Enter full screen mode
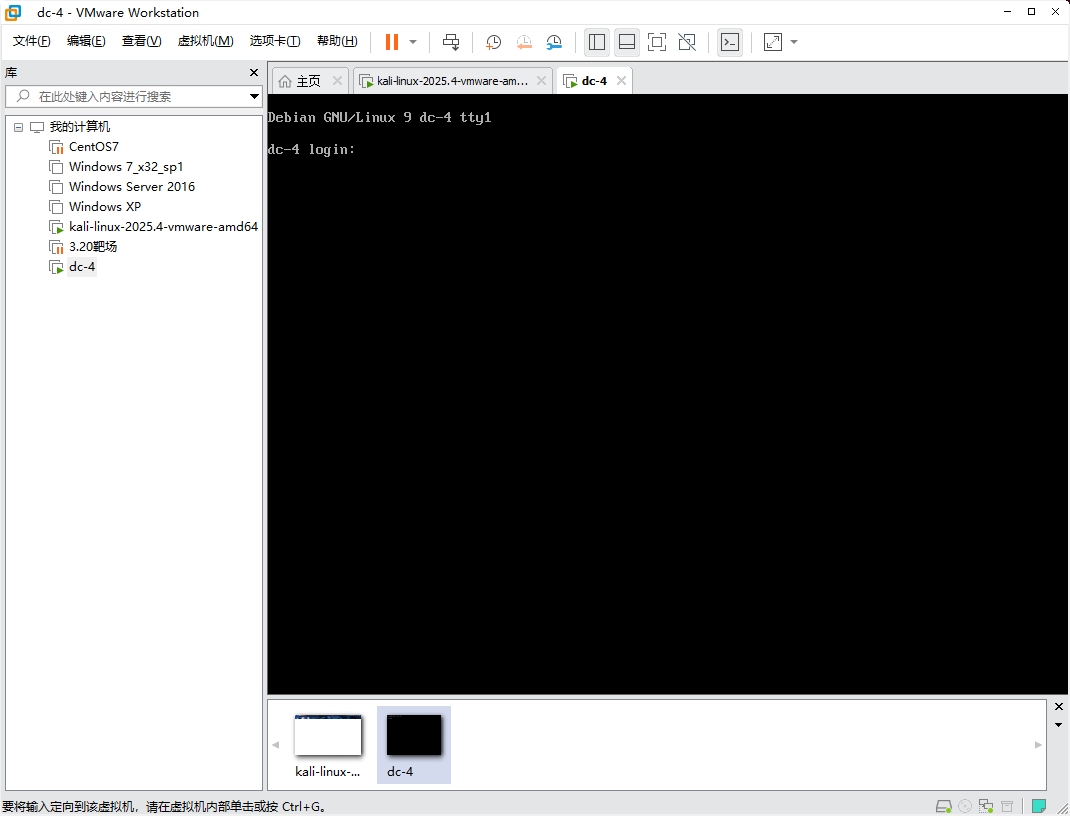The width and height of the screenshot is (1070, 816). [656, 42]
